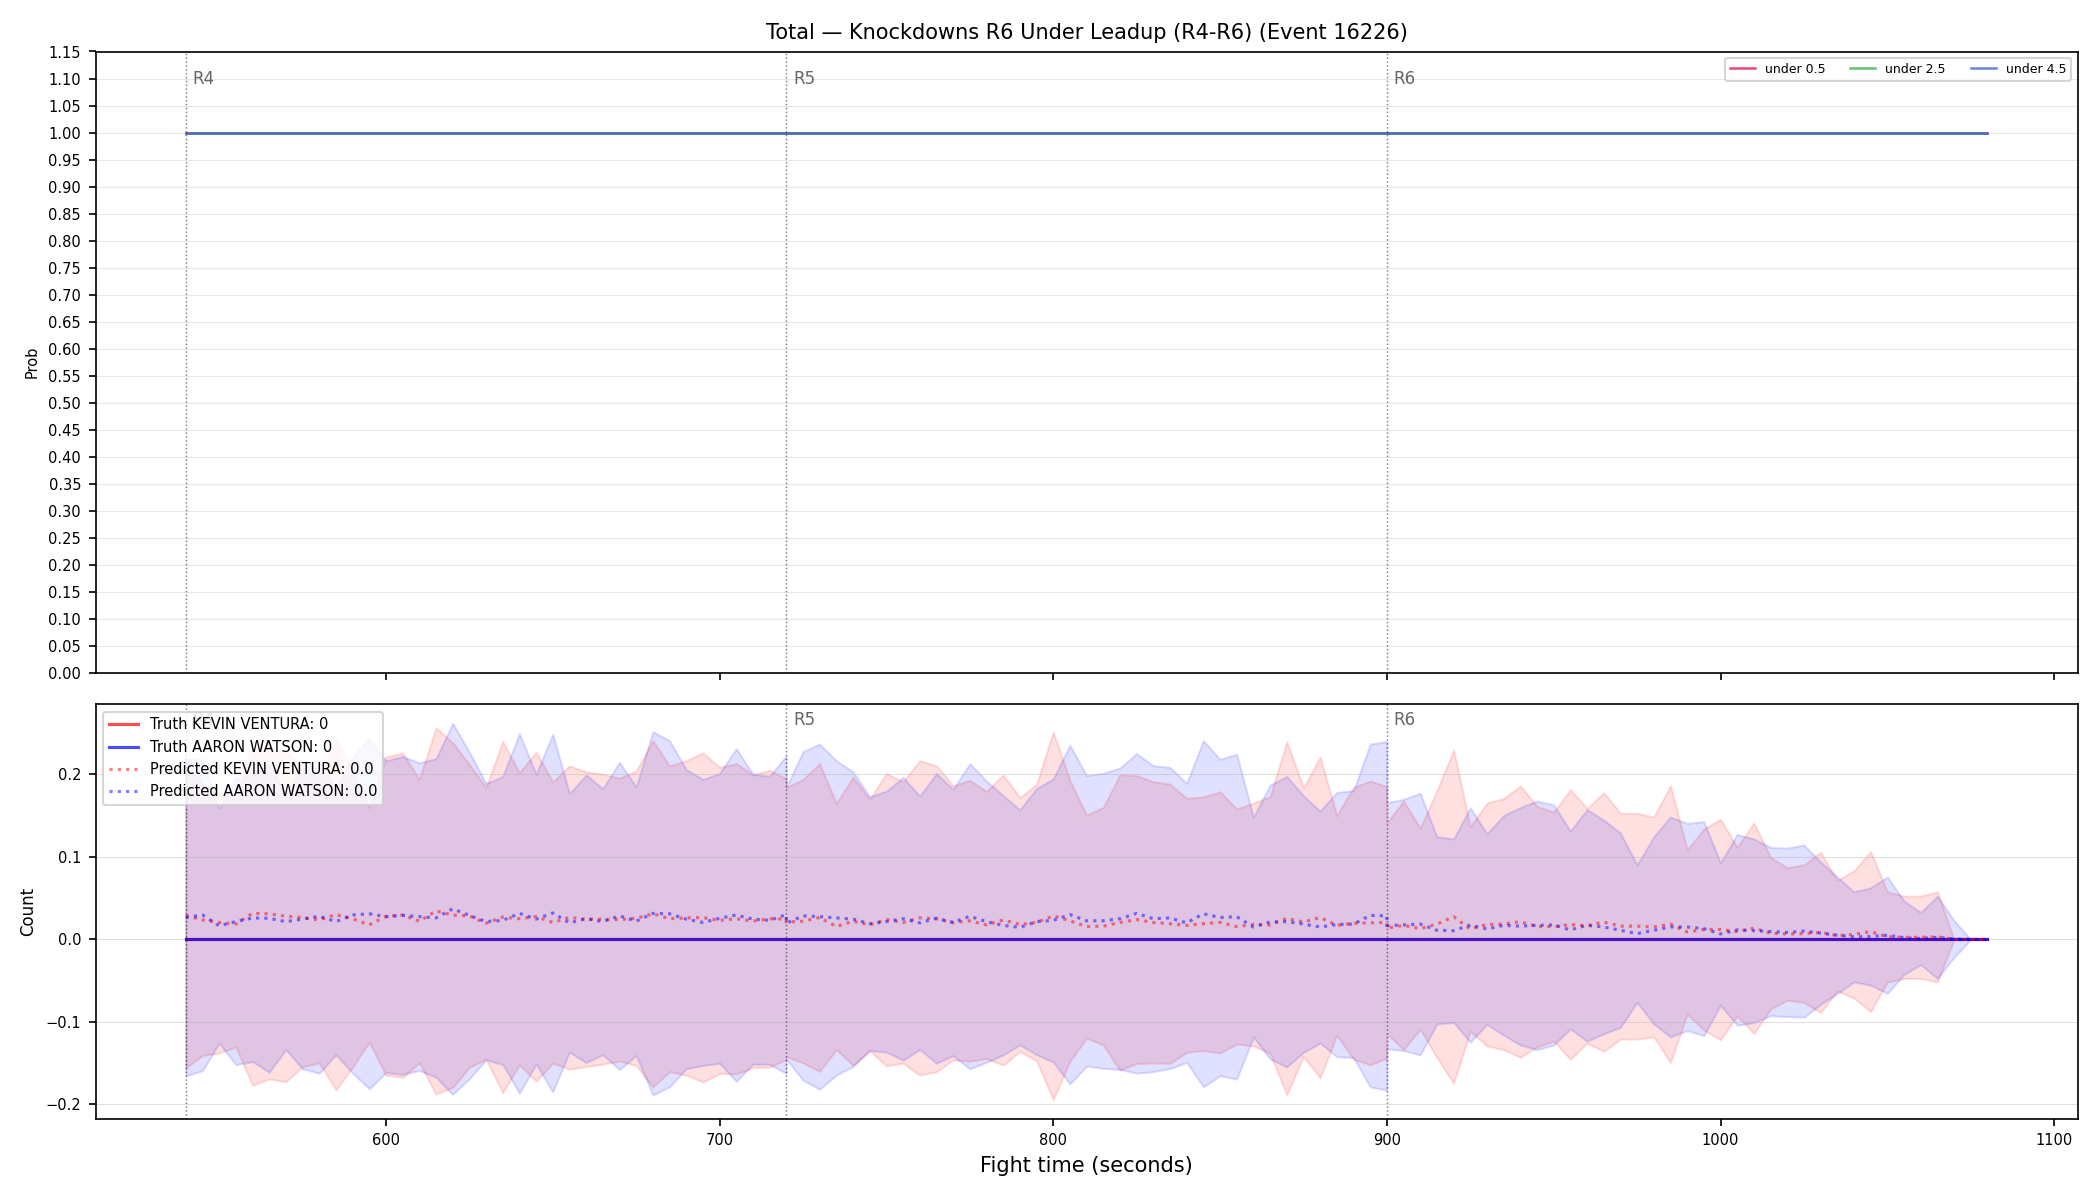The width and height of the screenshot is (2100, 1200).
Task: Click the chart title mentioning Event 16226
Action: [x=1086, y=32]
